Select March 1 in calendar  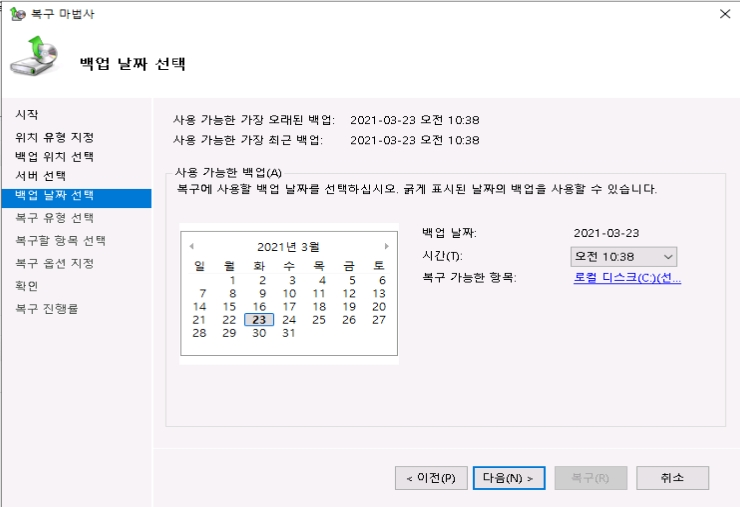[x=233, y=280]
